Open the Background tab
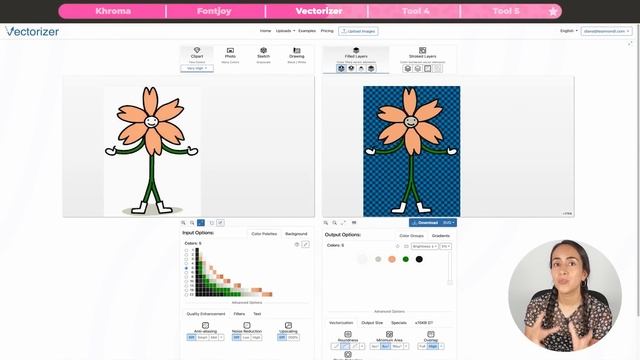 click(296, 234)
